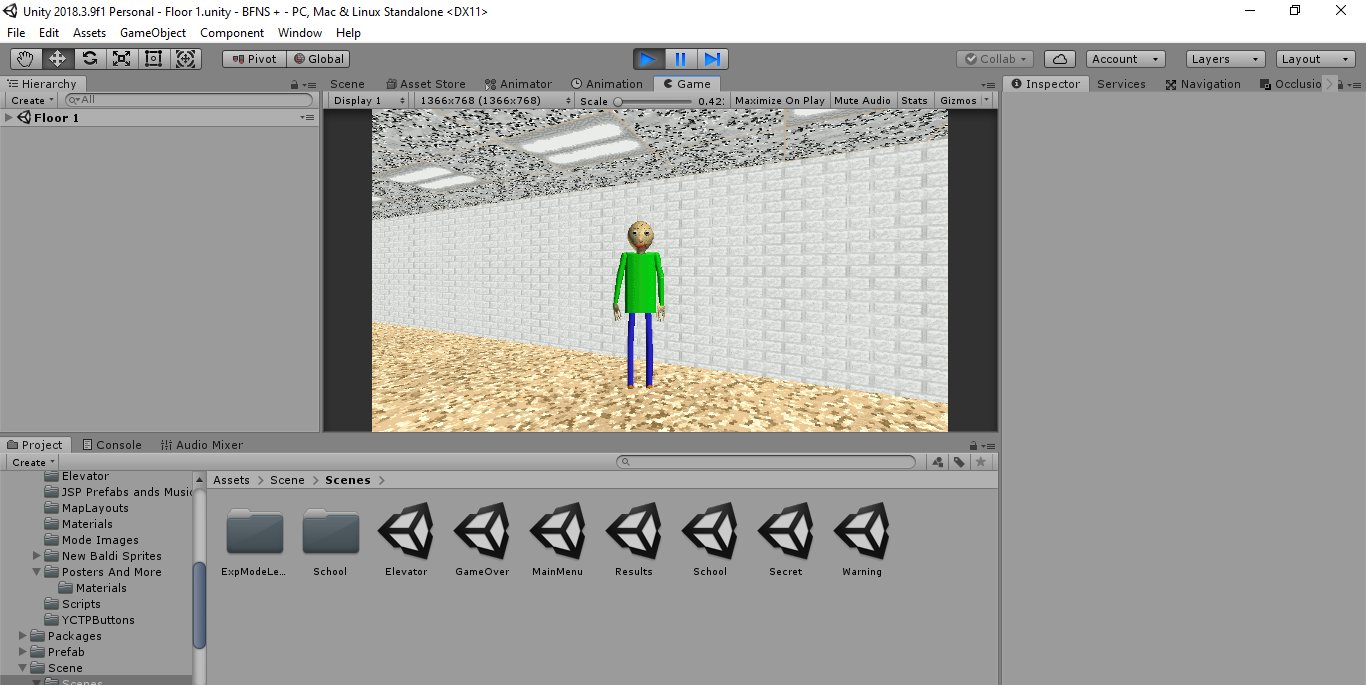The height and width of the screenshot is (685, 1366).
Task: Open the Layers dropdown
Action: pos(1225,59)
